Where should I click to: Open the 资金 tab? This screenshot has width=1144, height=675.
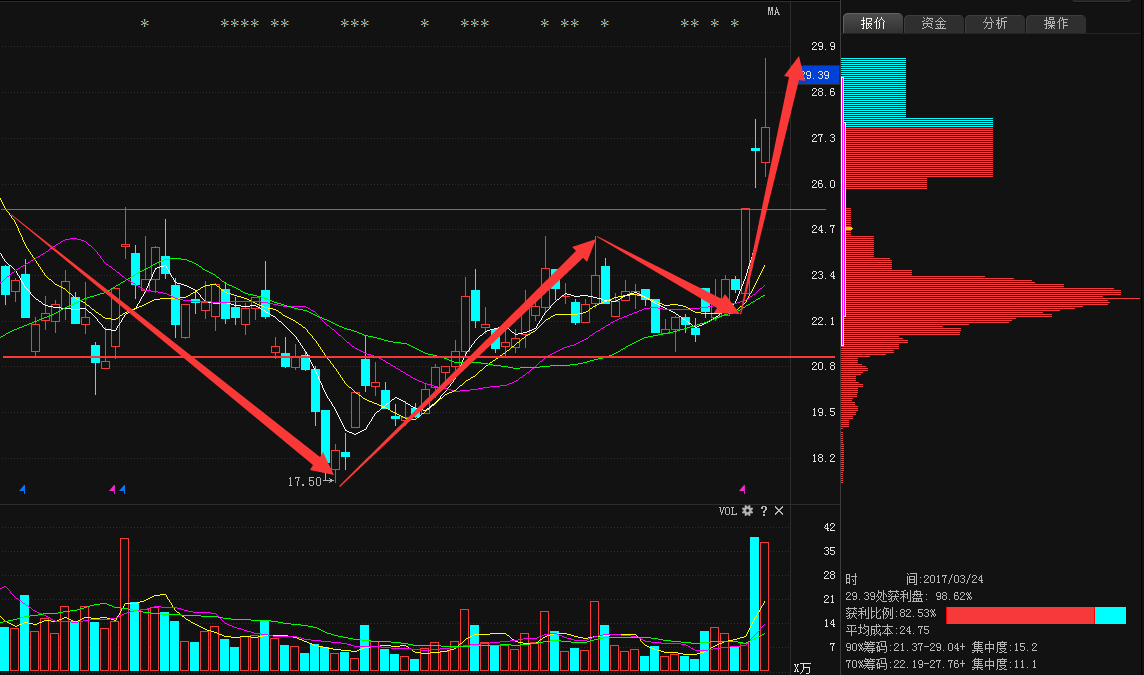[934, 23]
